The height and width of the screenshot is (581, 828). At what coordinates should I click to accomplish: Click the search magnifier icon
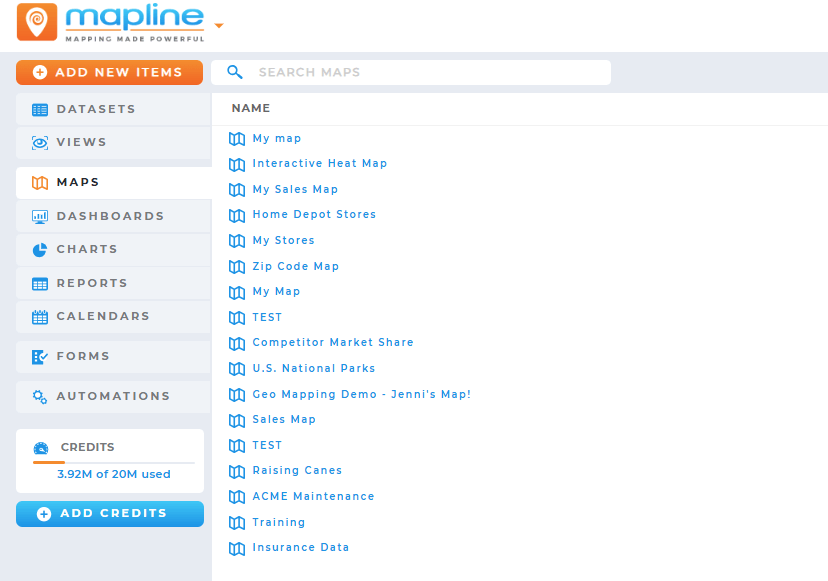[234, 72]
